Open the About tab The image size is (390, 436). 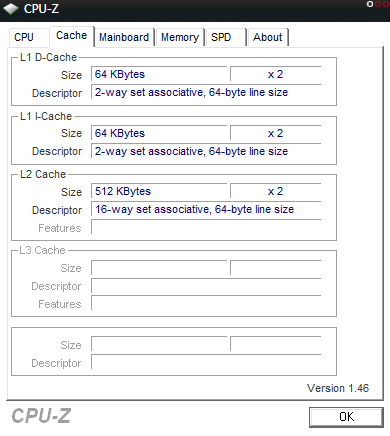[268, 37]
